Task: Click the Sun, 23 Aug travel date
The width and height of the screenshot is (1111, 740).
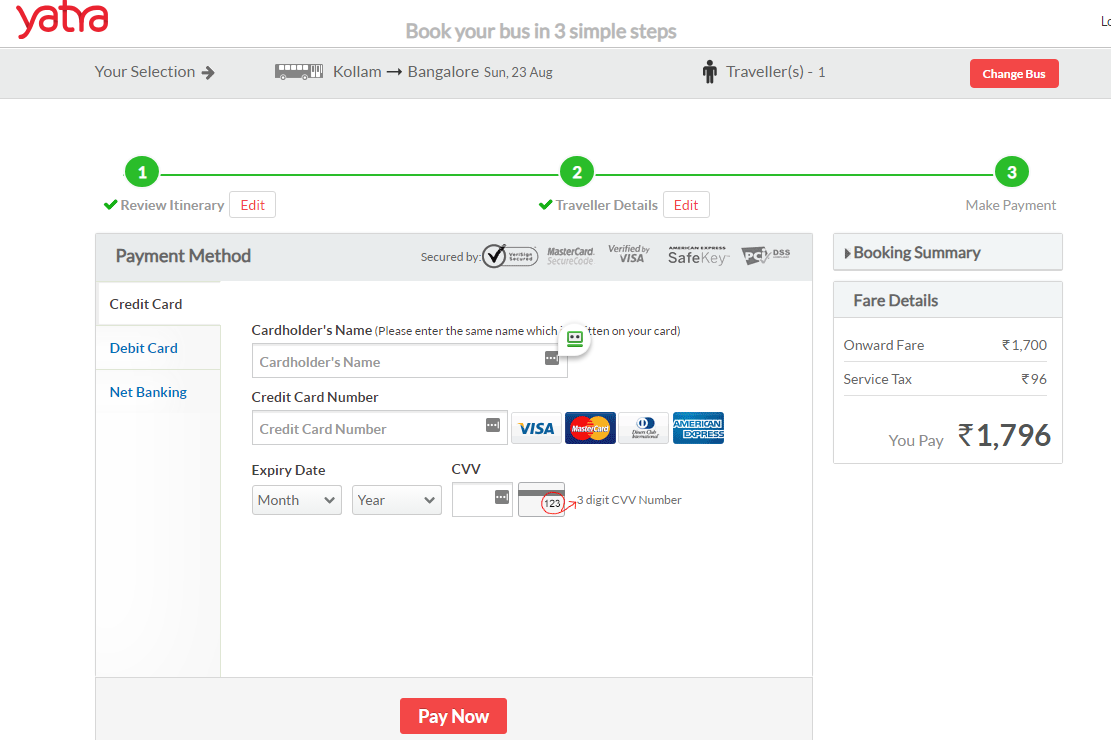Action: tap(518, 72)
